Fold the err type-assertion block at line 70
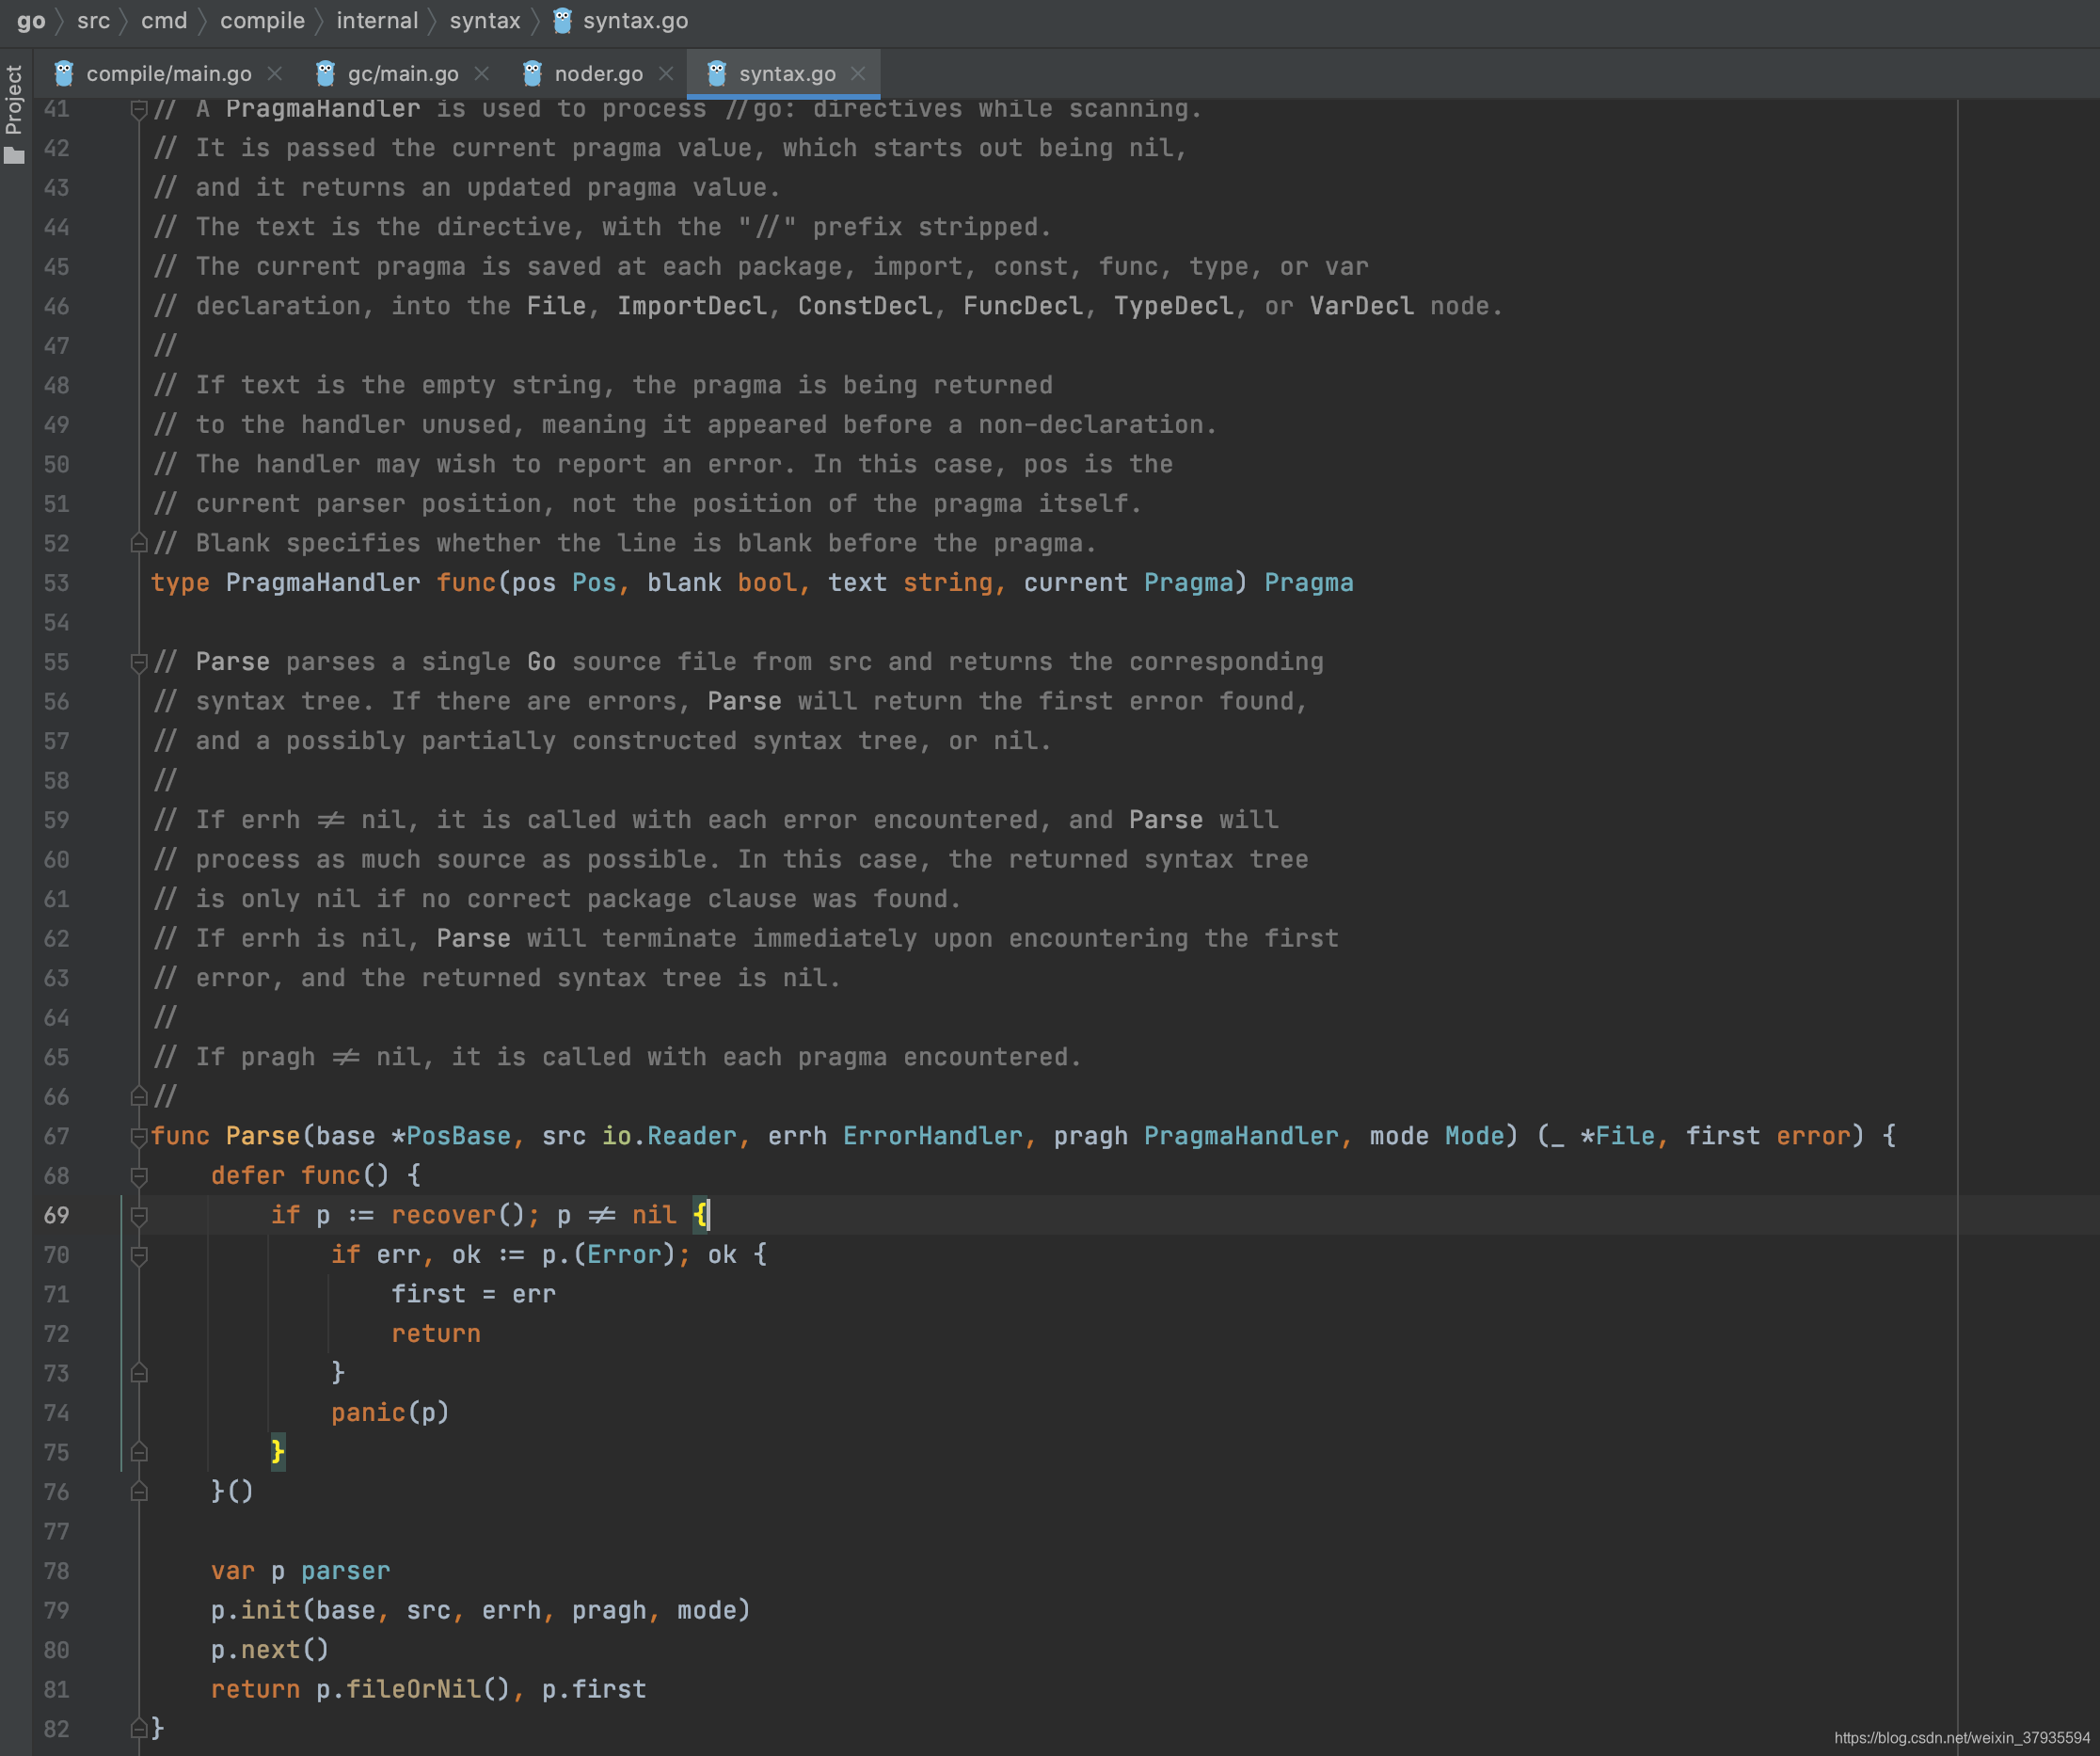This screenshot has width=2100, height=1756. click(x=139, y=1255)
